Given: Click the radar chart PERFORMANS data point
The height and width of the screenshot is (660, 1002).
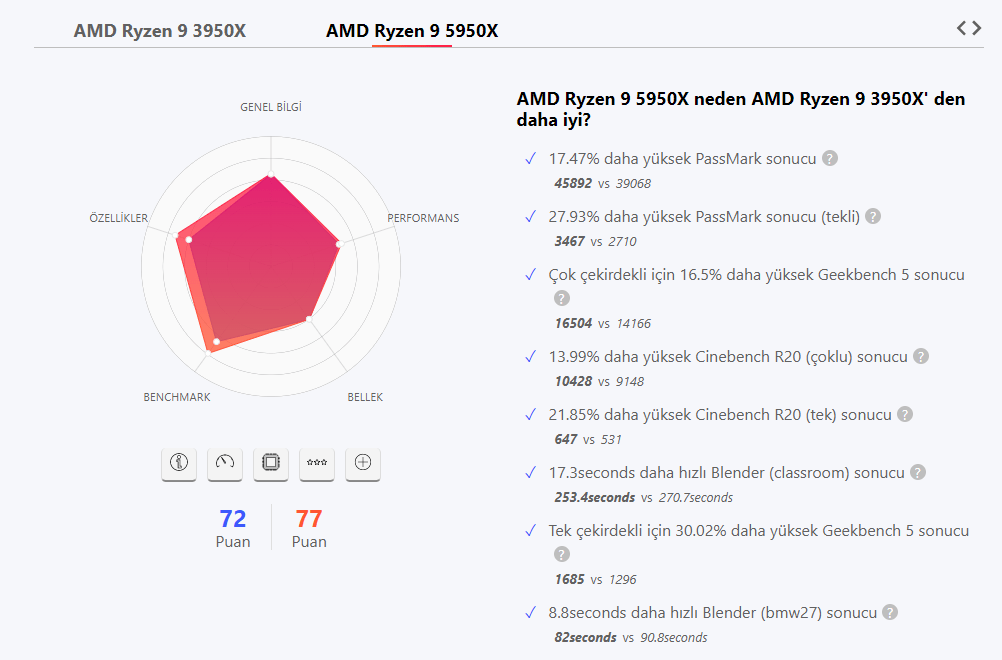Looking at the screenshot, I should (x=339, y=244).
